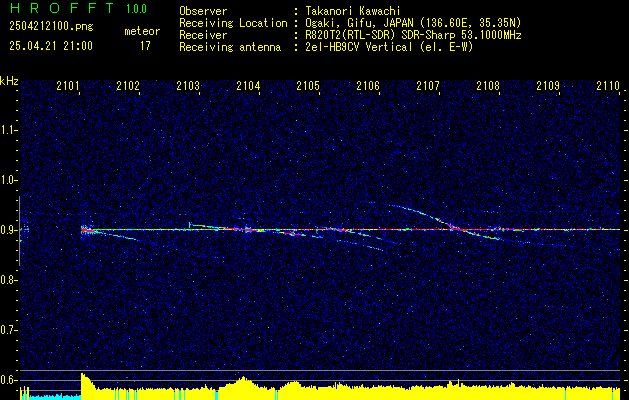Image resolution: width=629 pixels, height=400 pixels.
Task: Click the word meteor above the count
Action: click(x=142, y=31)
